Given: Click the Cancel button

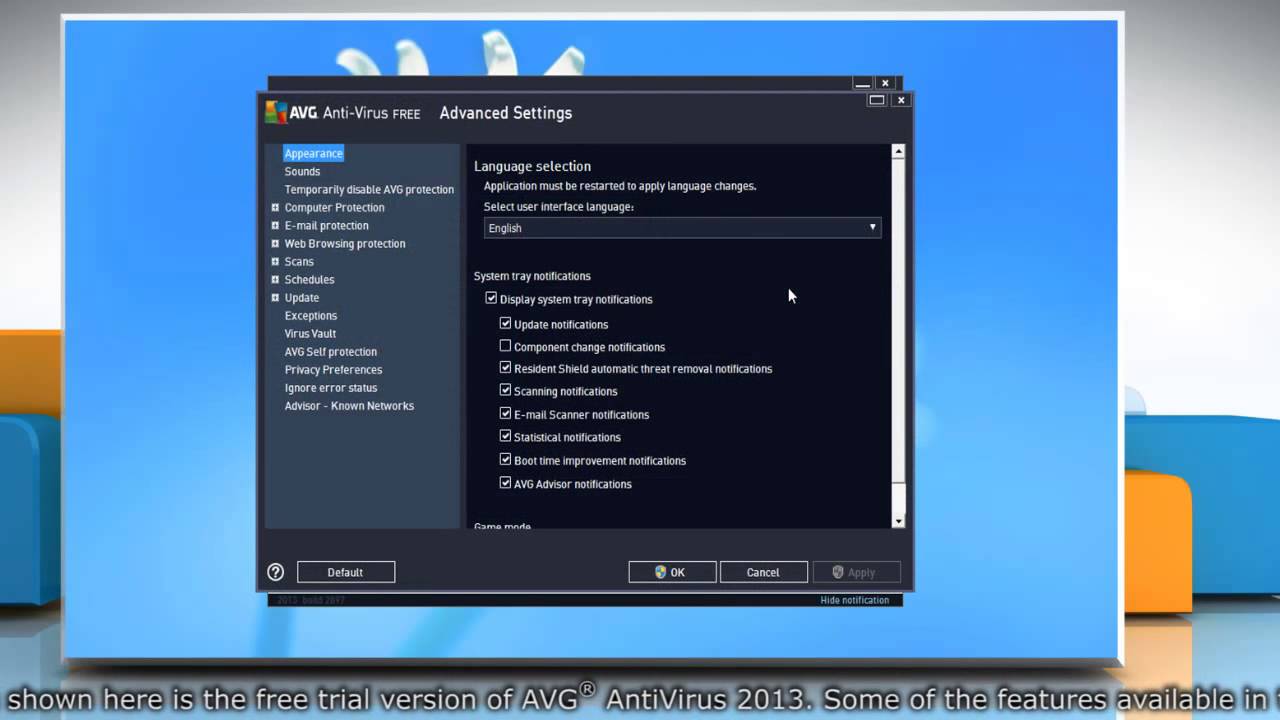Looking at the screenshot, I should coord(763,572).
